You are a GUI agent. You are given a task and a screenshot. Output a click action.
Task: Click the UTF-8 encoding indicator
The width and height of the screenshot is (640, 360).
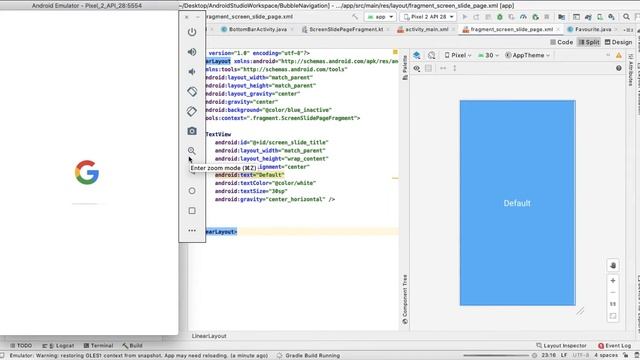[x=581, y=356]
